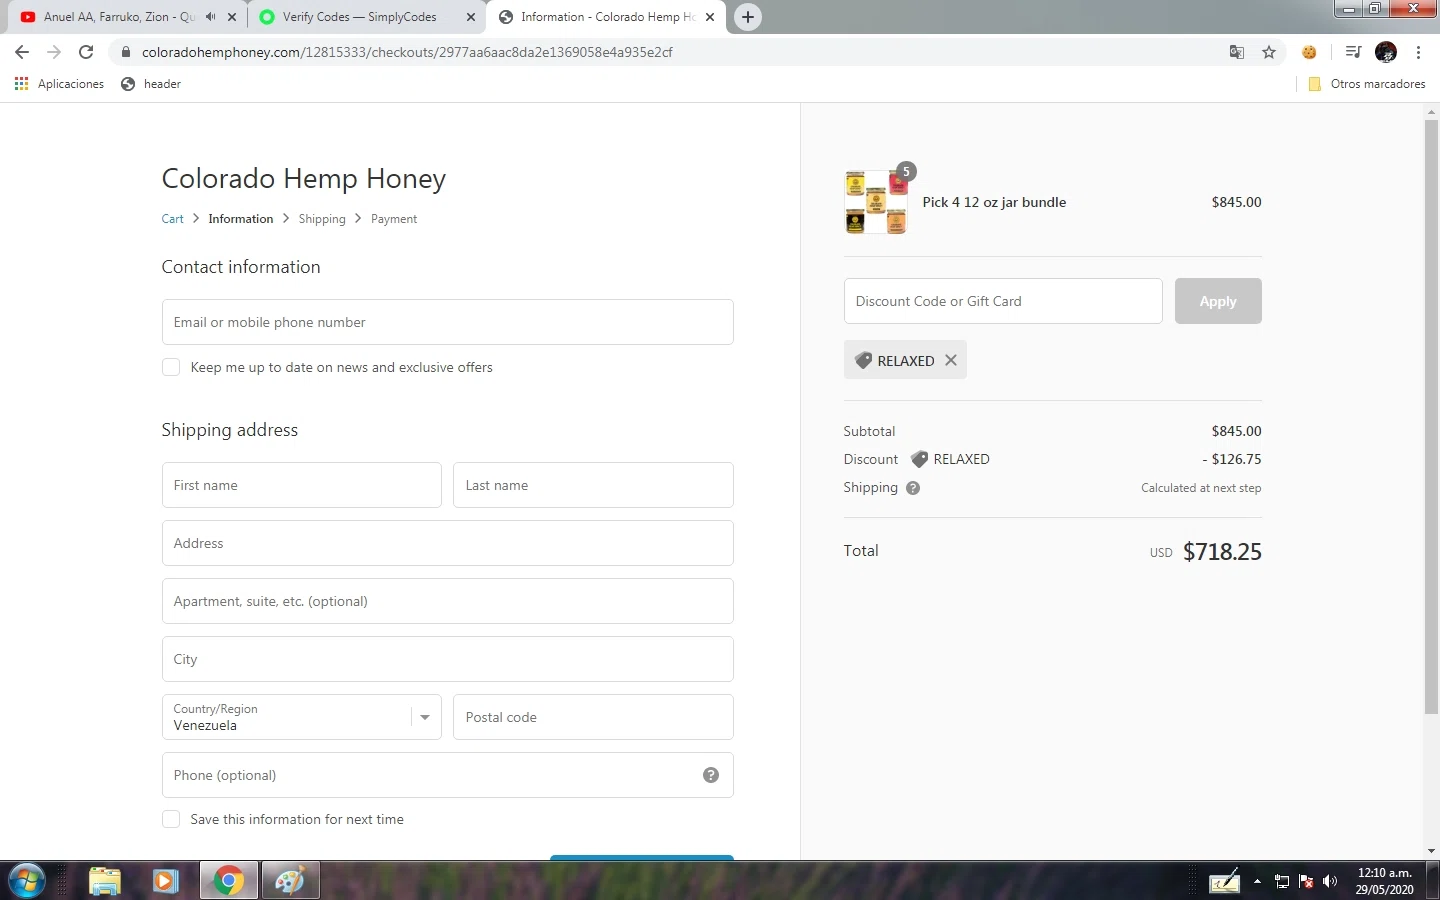Image resolution: width=1440 pixels, height=900 pixels.
Task: Click the Postal code field
Action: point(593,717)
